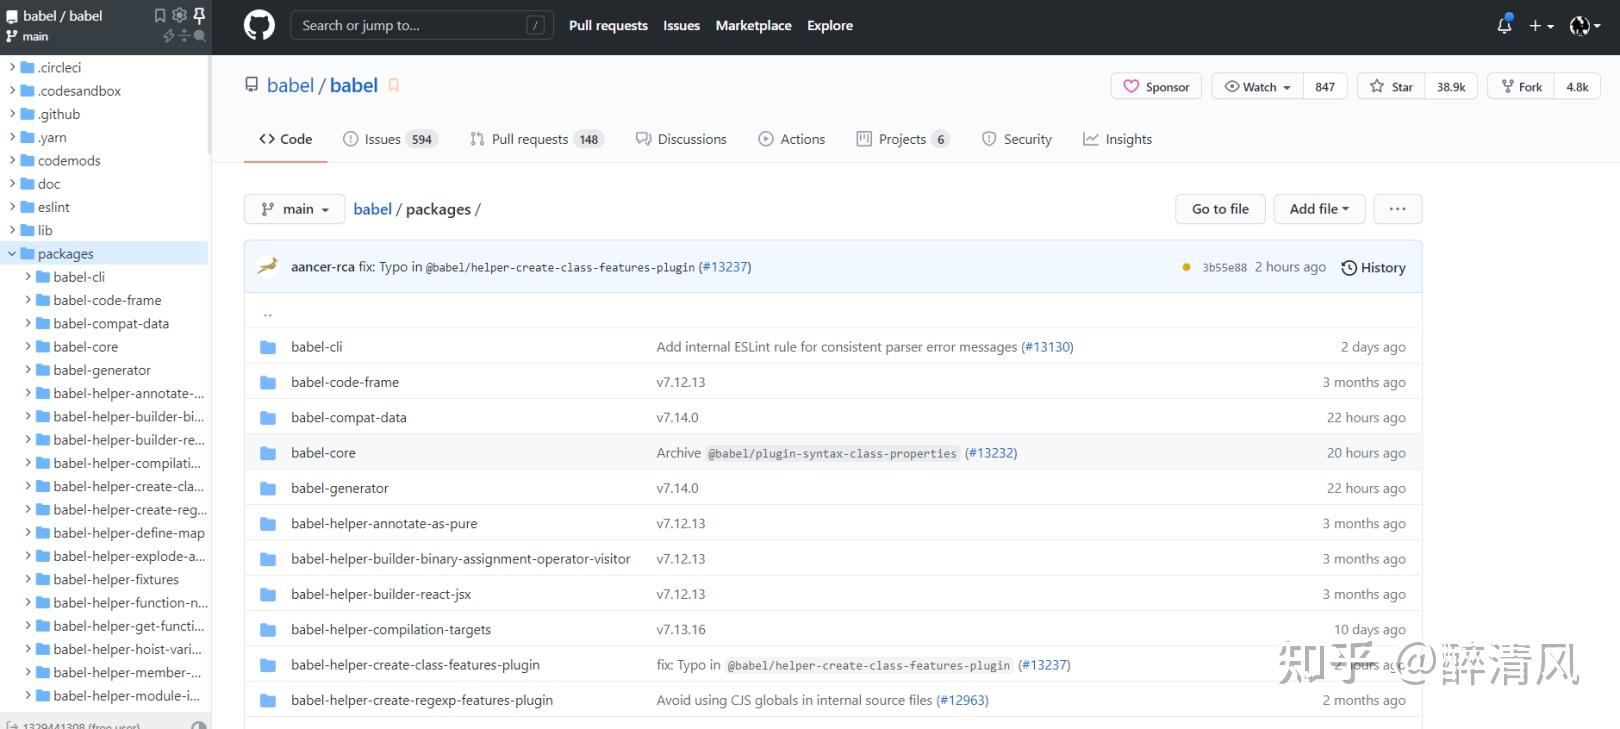Open the GitHub home logo
Screen dimensions: 1620x729
(x=259, y=26)
